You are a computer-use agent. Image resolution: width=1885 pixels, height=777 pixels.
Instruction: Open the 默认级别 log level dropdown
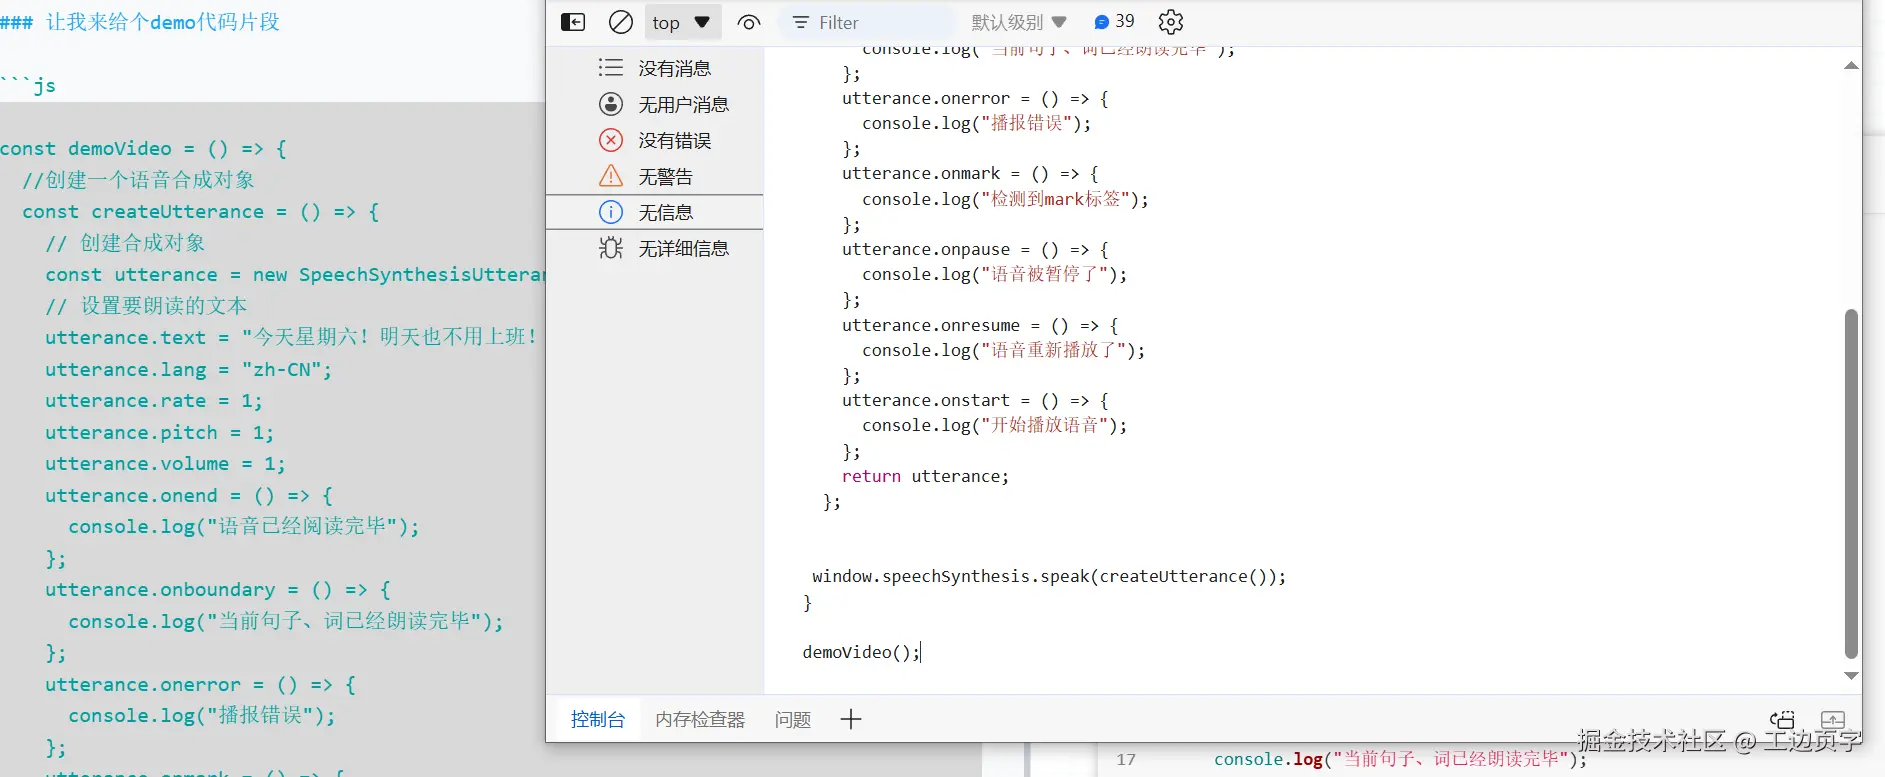coord(1019,22)
